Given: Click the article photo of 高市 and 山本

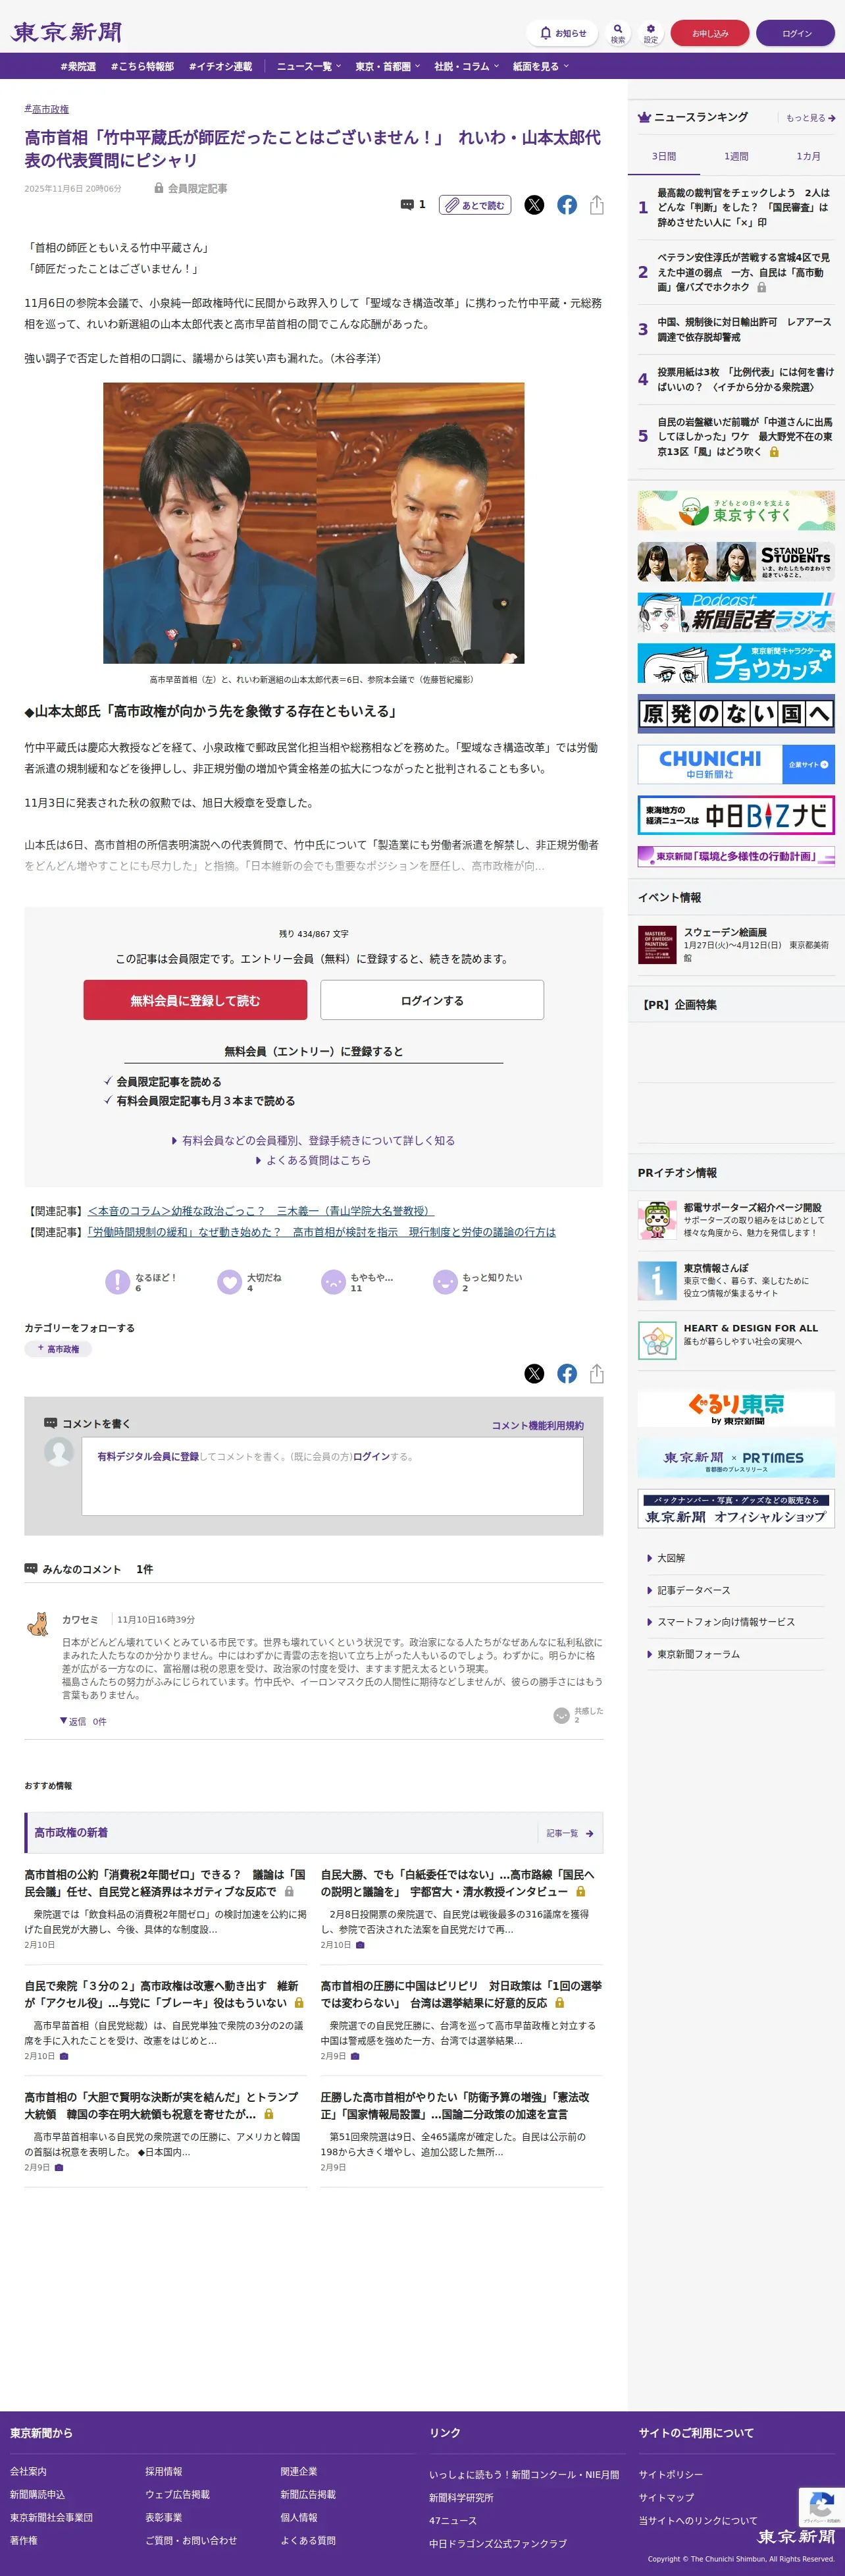Looking at the screenshot, I should click(x=313, y=523).
